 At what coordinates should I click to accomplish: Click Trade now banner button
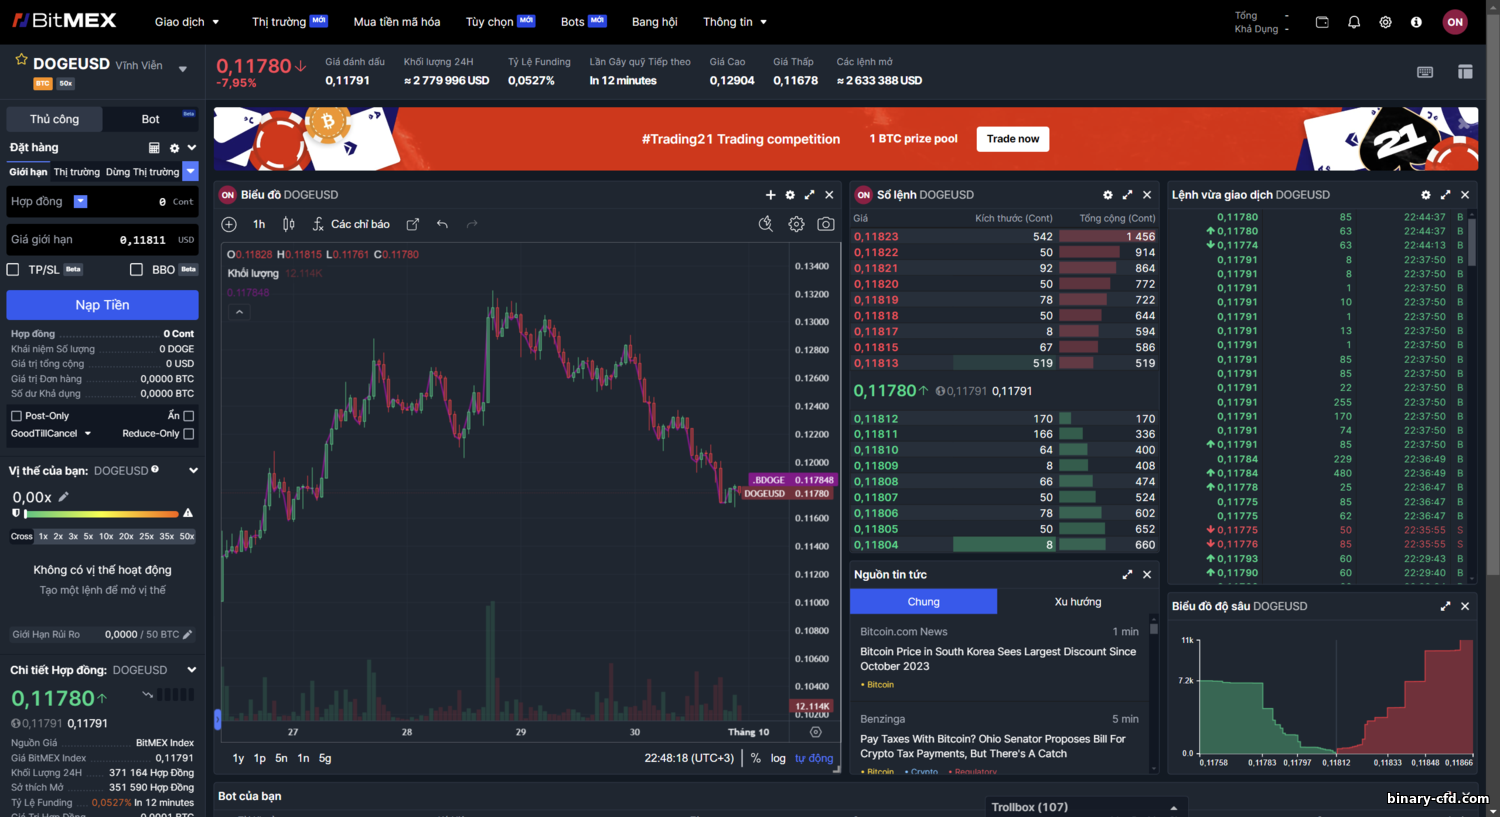point(1013,139)
